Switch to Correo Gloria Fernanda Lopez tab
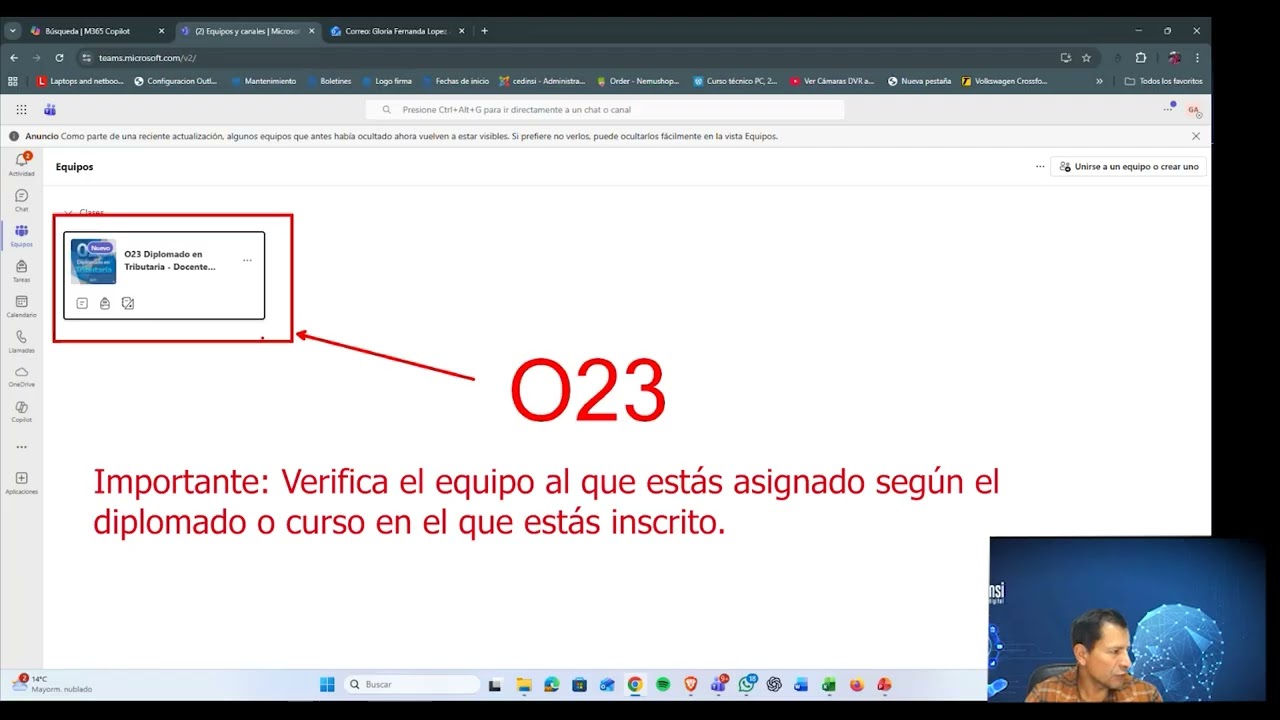Image resolution: width=1280 pixels, height=720 pixels. point(397,31)
